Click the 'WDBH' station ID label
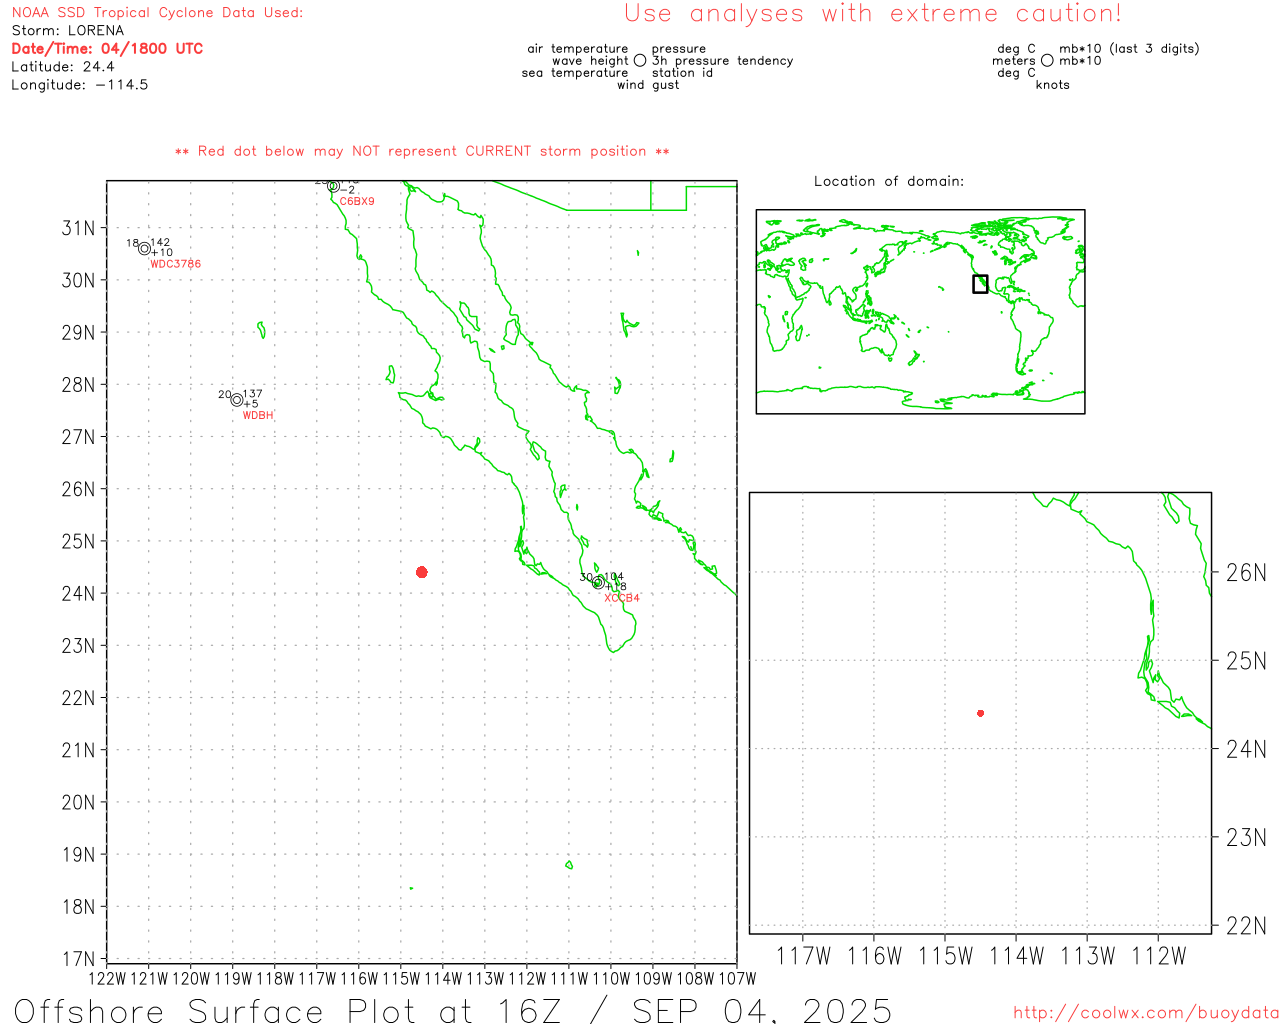Image resolution: width=1280 pixels, height=1024 pixels. point(258,416)
